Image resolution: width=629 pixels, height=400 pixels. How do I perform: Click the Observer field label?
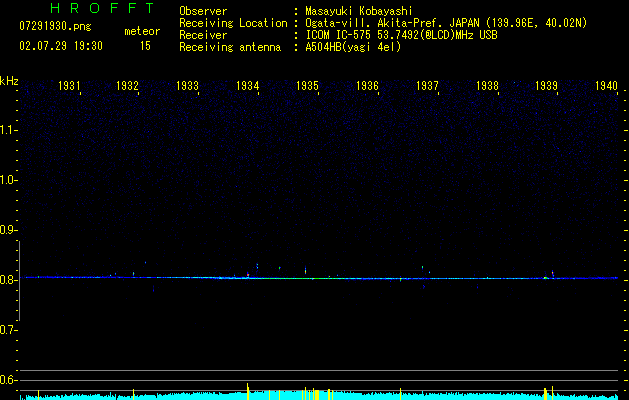click(203, 11)
